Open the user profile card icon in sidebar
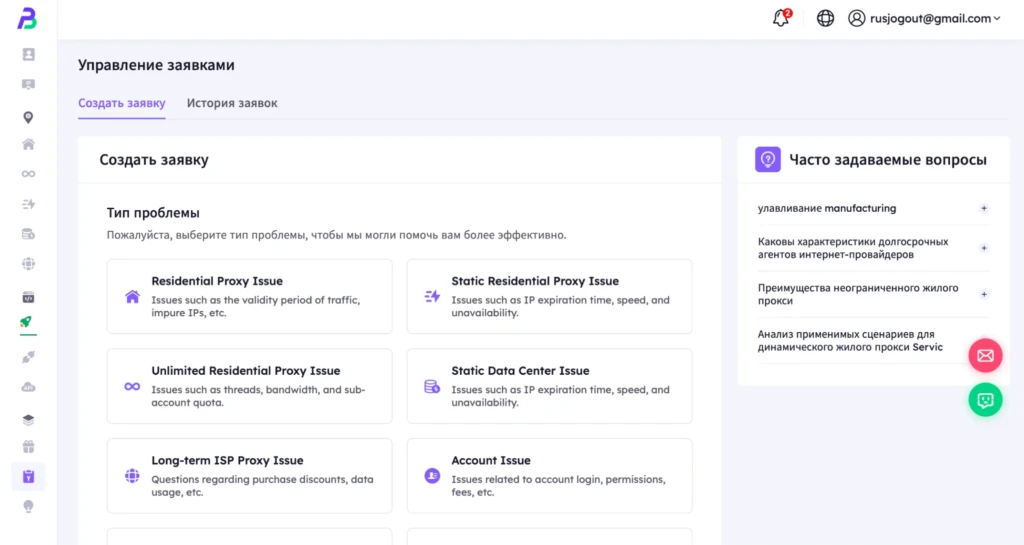1024x545 pixels. point(28,54)
